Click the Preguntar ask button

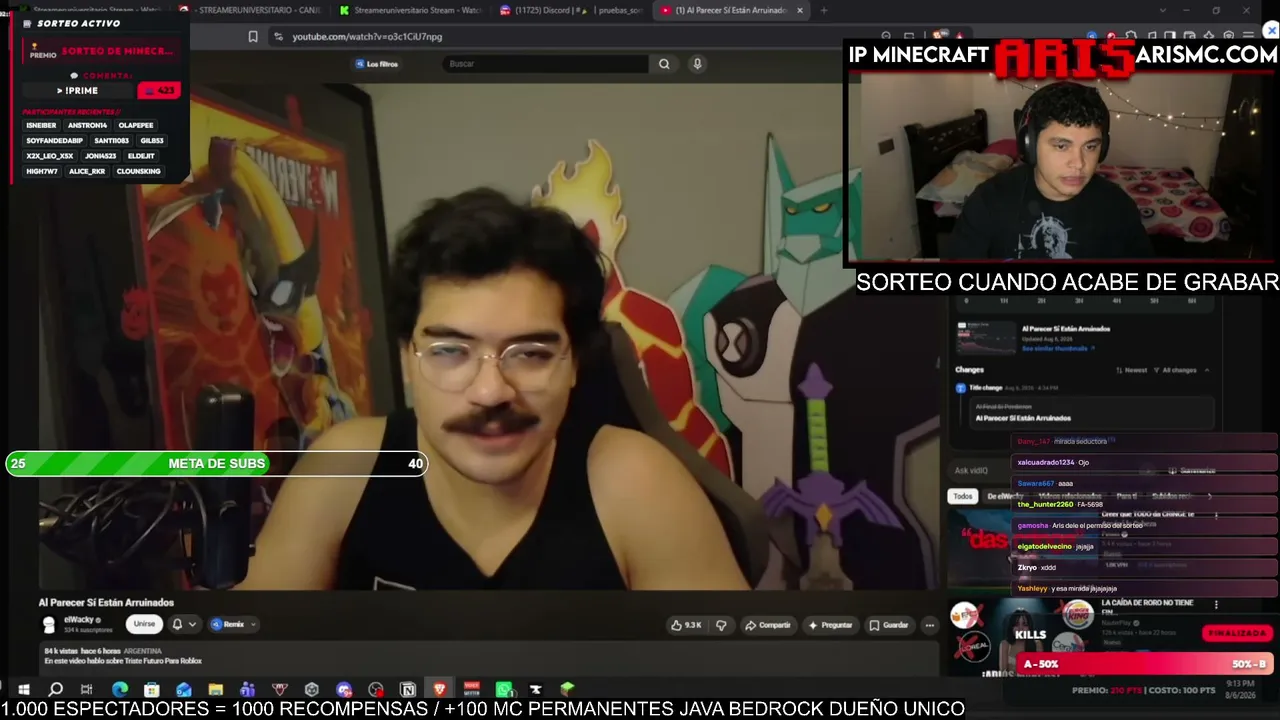[830, 625]
